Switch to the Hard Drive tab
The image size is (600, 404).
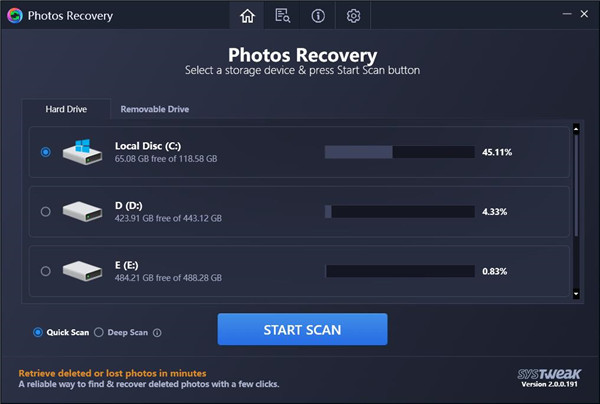coord(67,109)
